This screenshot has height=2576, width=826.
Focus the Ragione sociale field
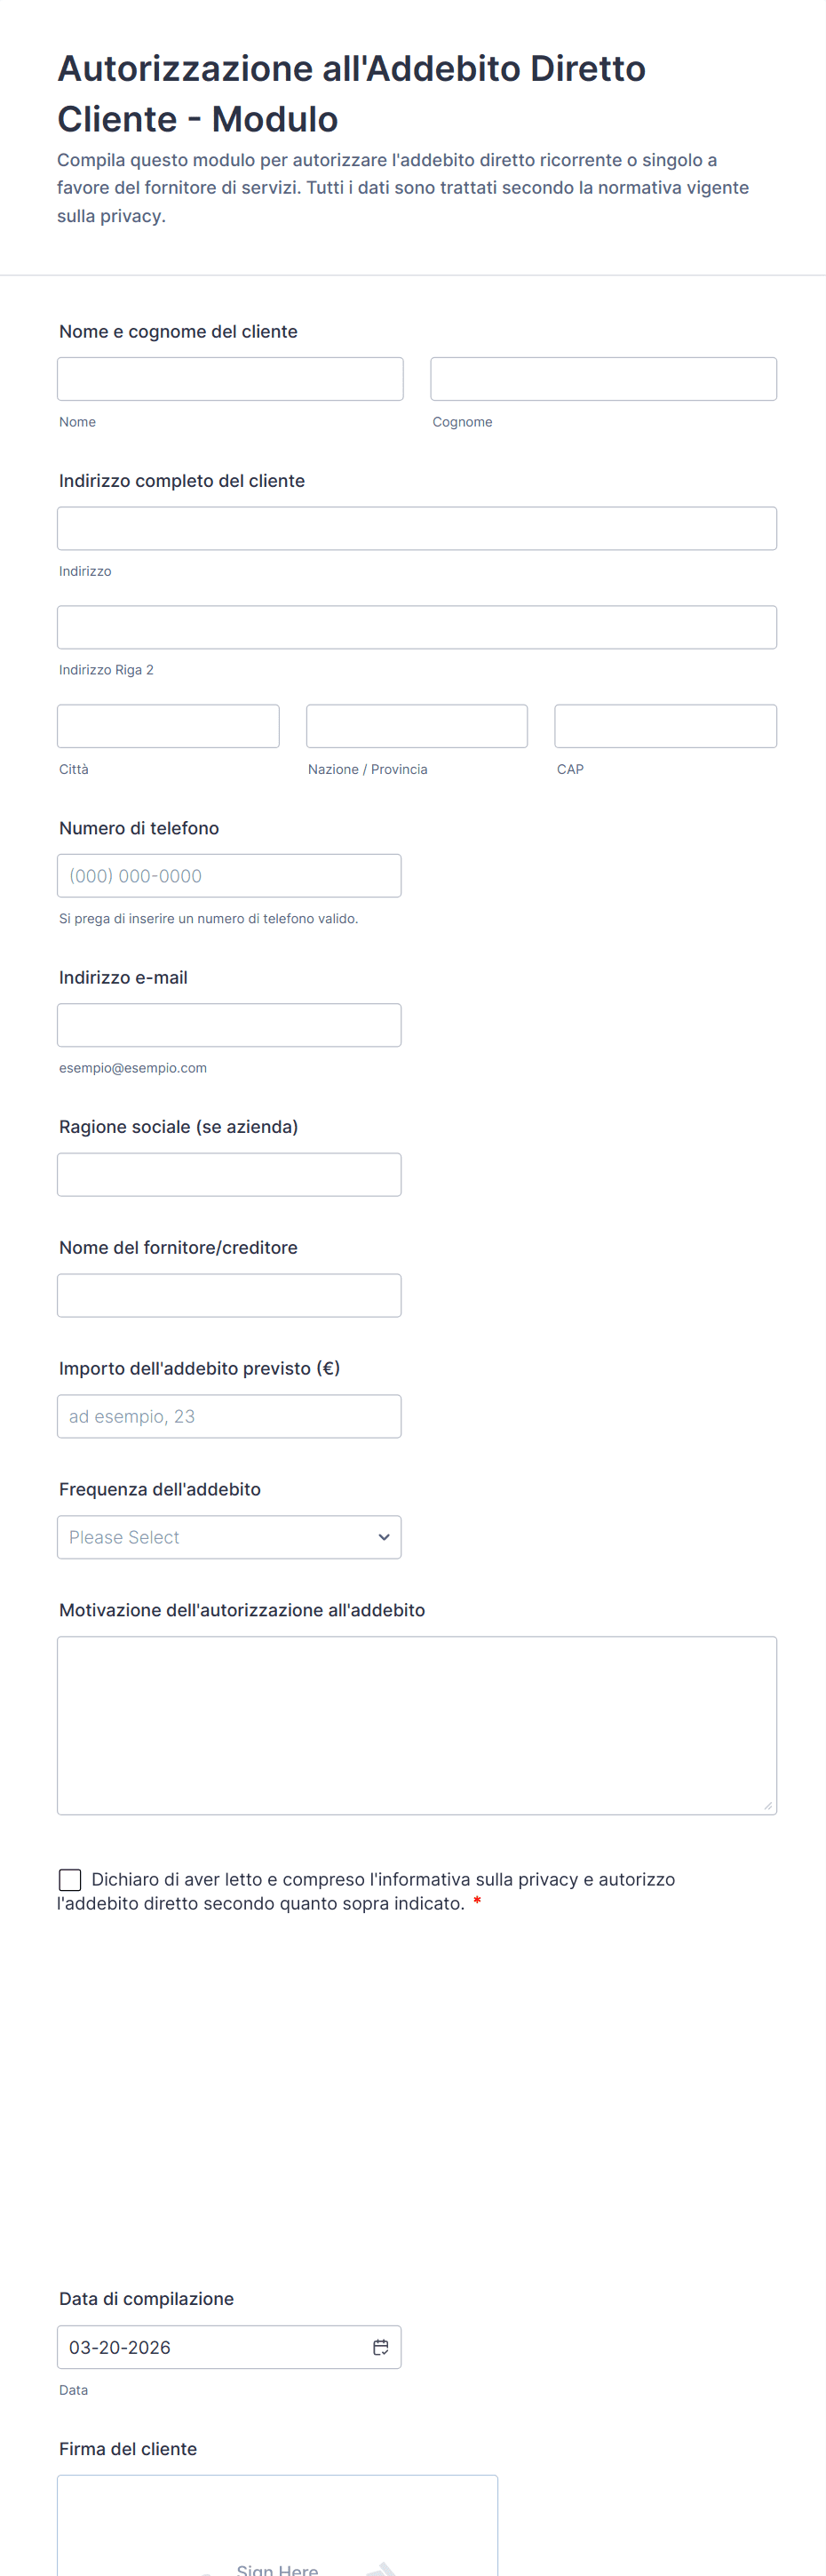tap(229, 1175)
